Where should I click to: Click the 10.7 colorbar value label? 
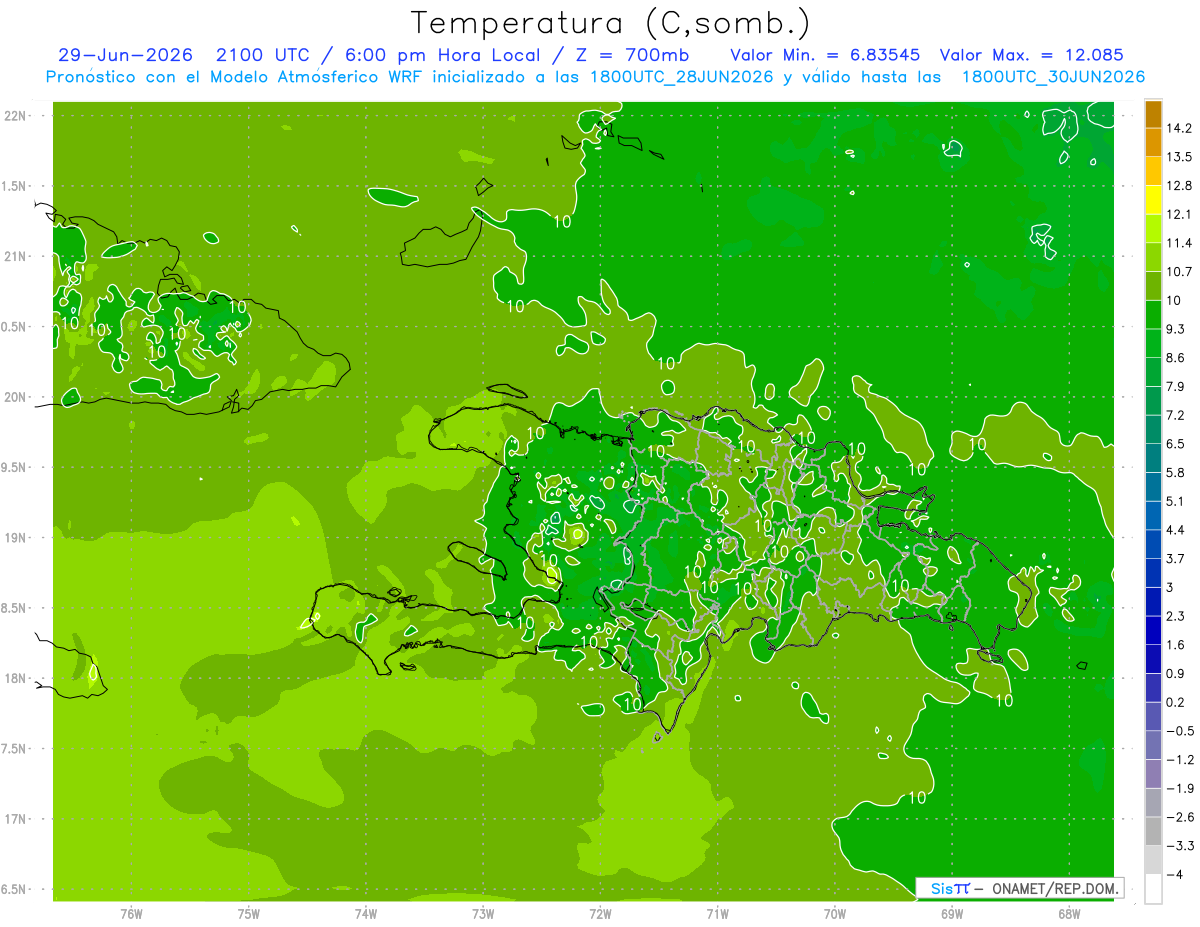coord(1179,272)
